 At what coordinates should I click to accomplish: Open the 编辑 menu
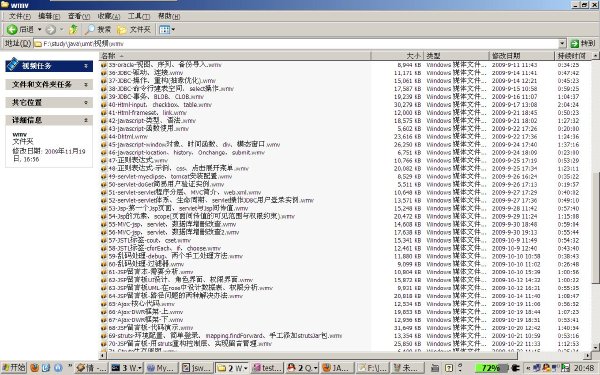point(49,16)
